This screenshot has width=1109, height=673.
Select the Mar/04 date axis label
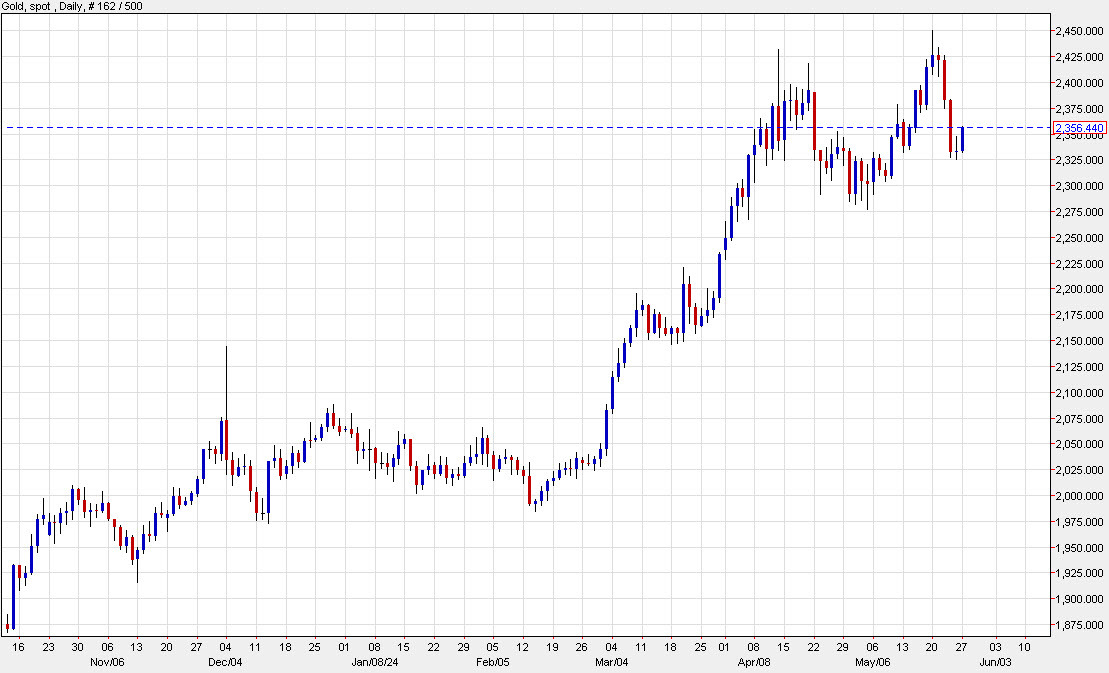[614, 661]
